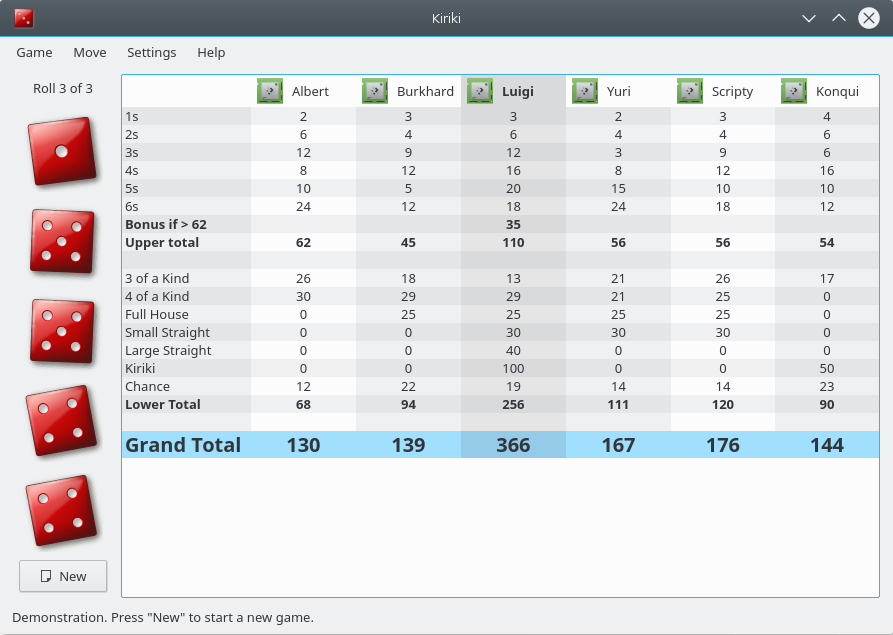
Task: Click Luigi's Large Straight score 40
Action: click(513, 350)
